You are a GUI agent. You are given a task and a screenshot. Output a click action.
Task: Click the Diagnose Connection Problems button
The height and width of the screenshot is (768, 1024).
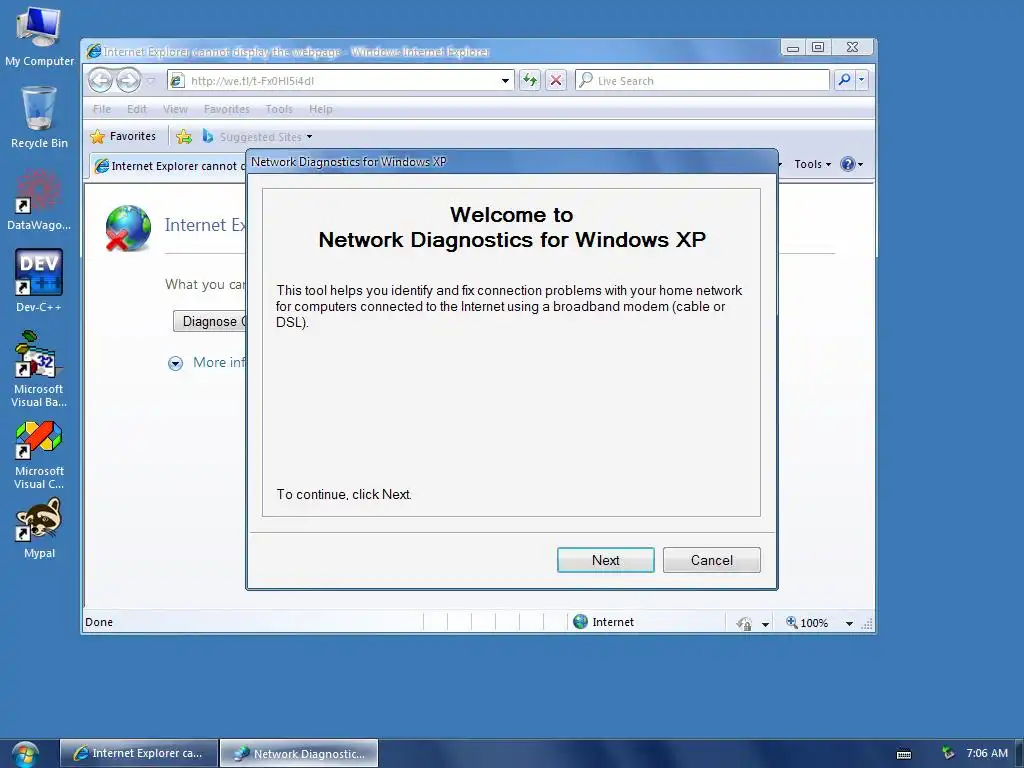pyautogui.click(x=210, y=321)
